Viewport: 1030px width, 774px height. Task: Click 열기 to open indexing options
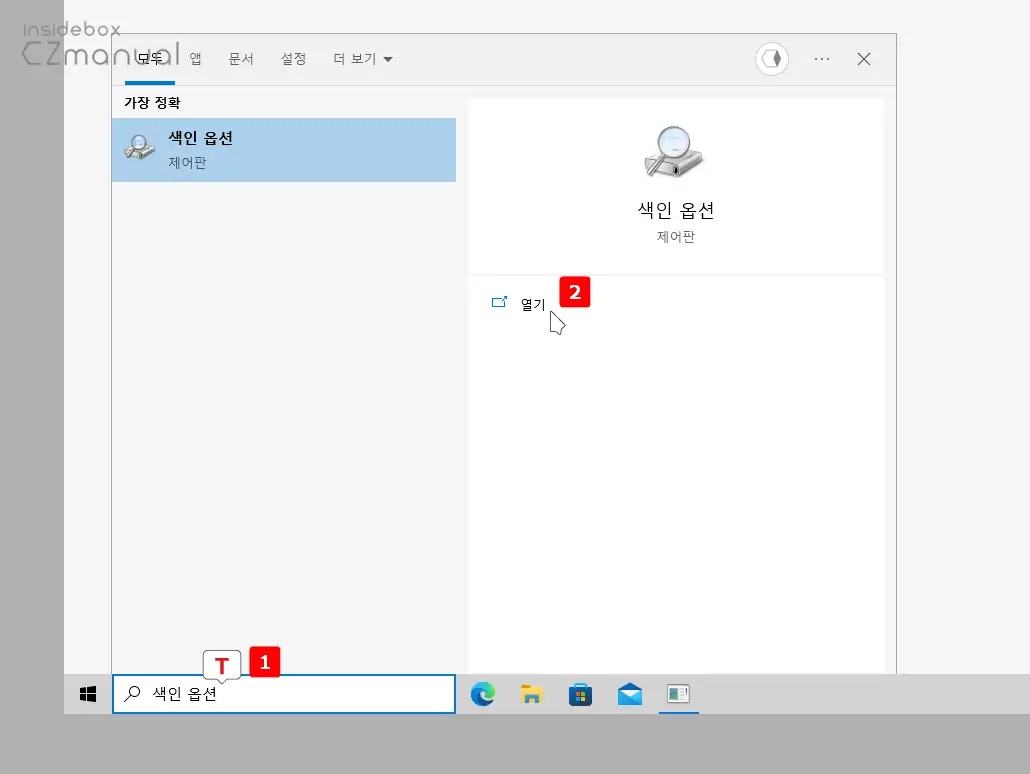532,304
